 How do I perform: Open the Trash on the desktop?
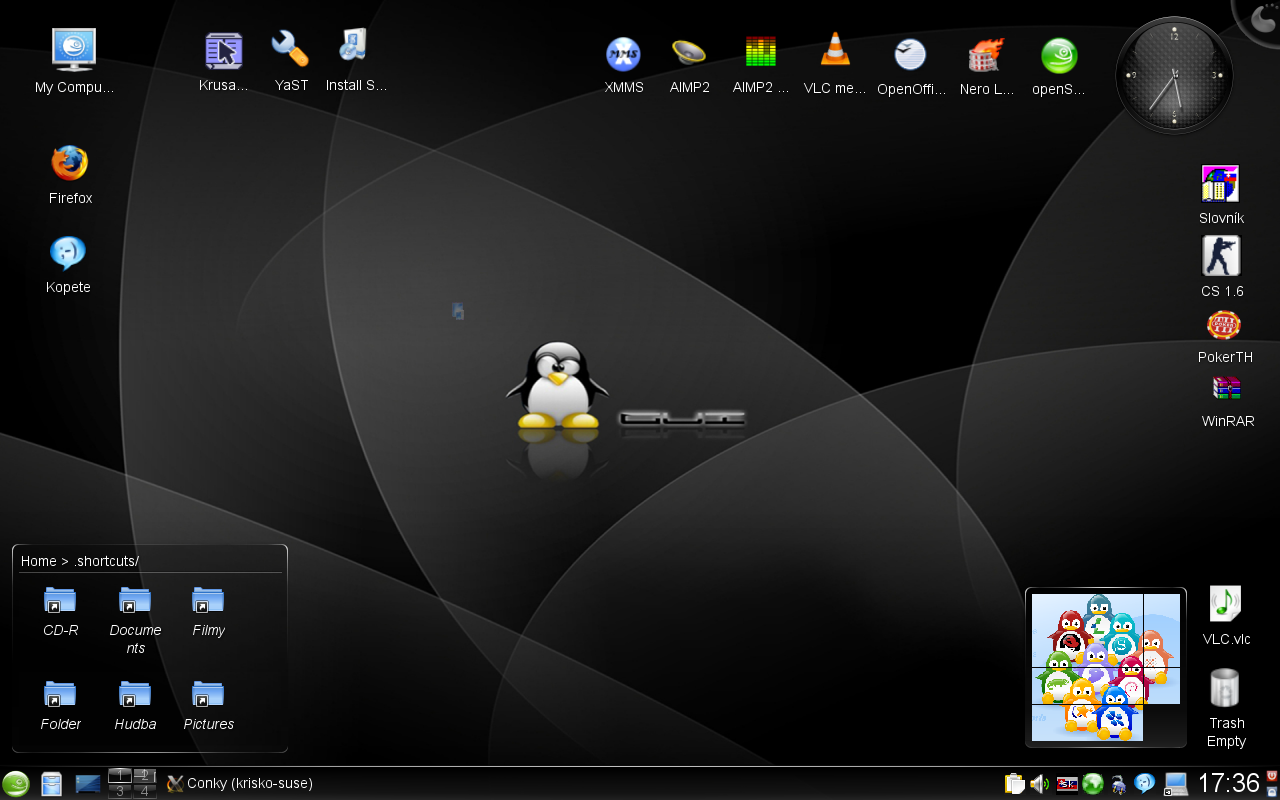[1226, 708]
